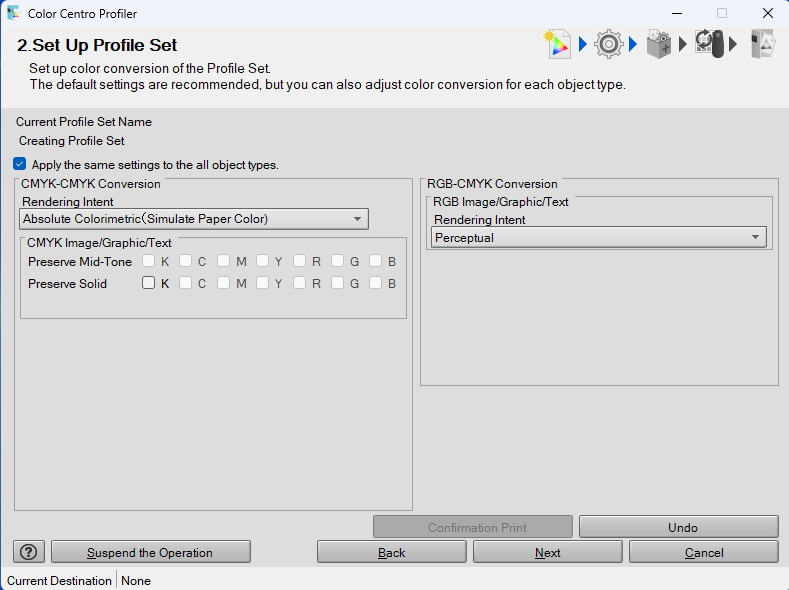Uncheck Apply the same settings to all object types
The height and width of the screenshot is (590, 789).
click(20, 164)
